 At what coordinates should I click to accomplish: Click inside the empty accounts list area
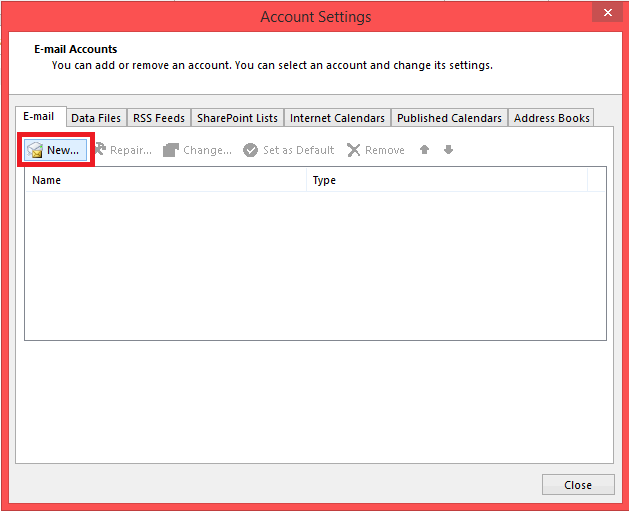tap(315, 265)
